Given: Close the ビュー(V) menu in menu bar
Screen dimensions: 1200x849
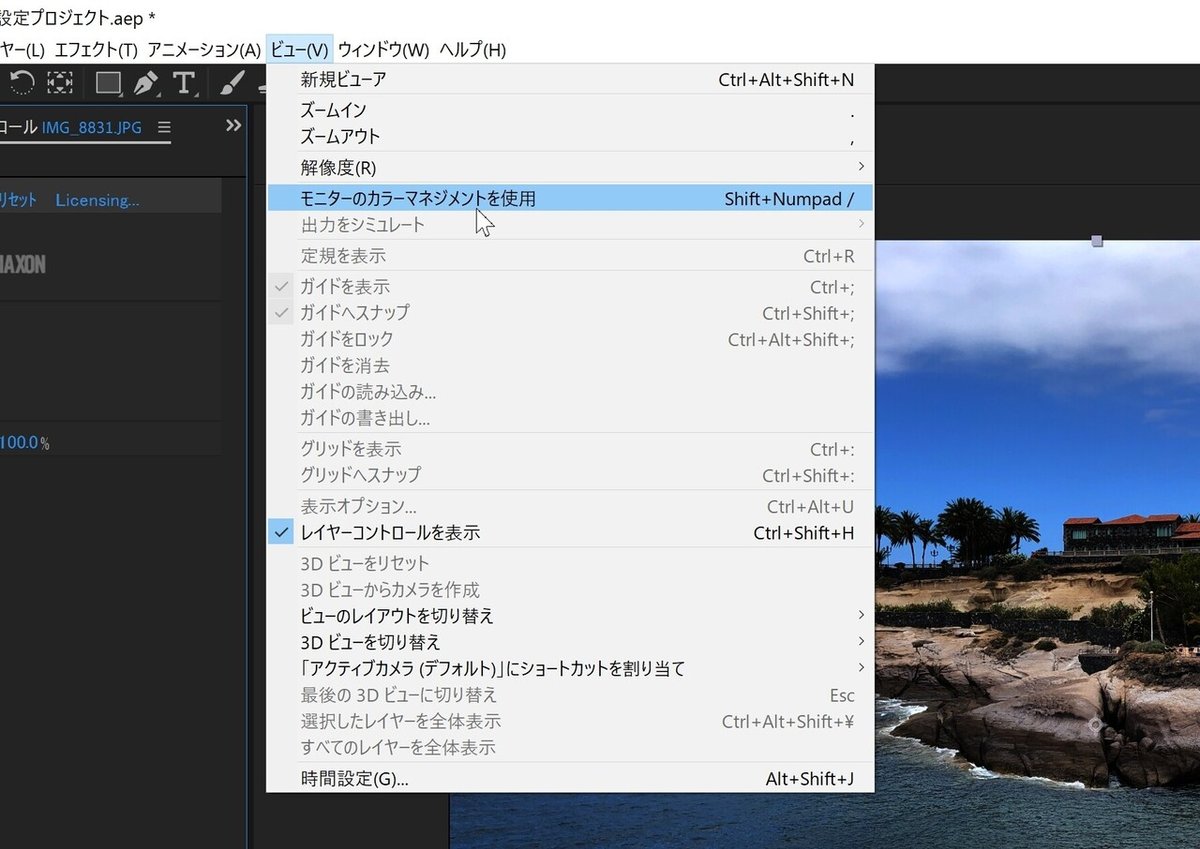Looking at the screenshot, I should click(300, 49).
